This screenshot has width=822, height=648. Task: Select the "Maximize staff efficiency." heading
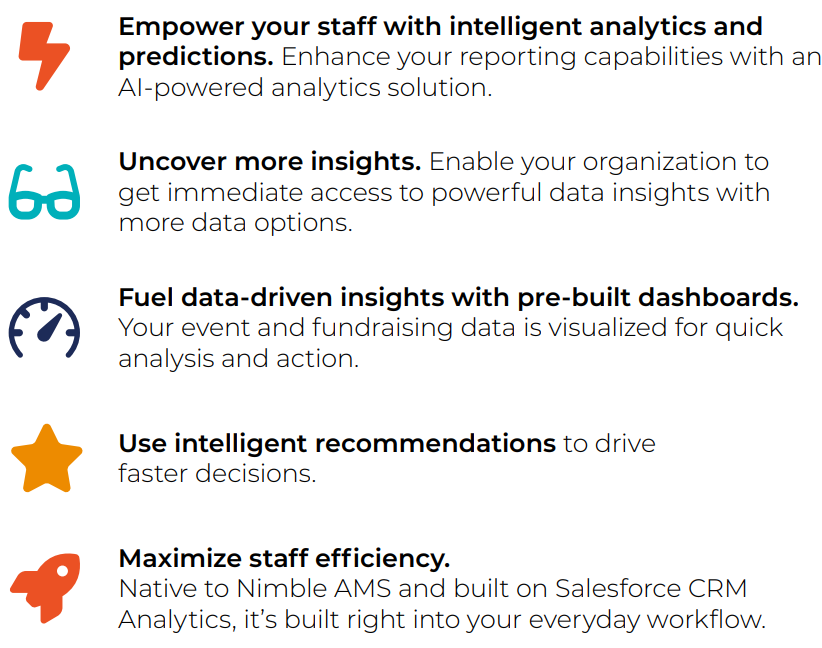tap(284, 558)
